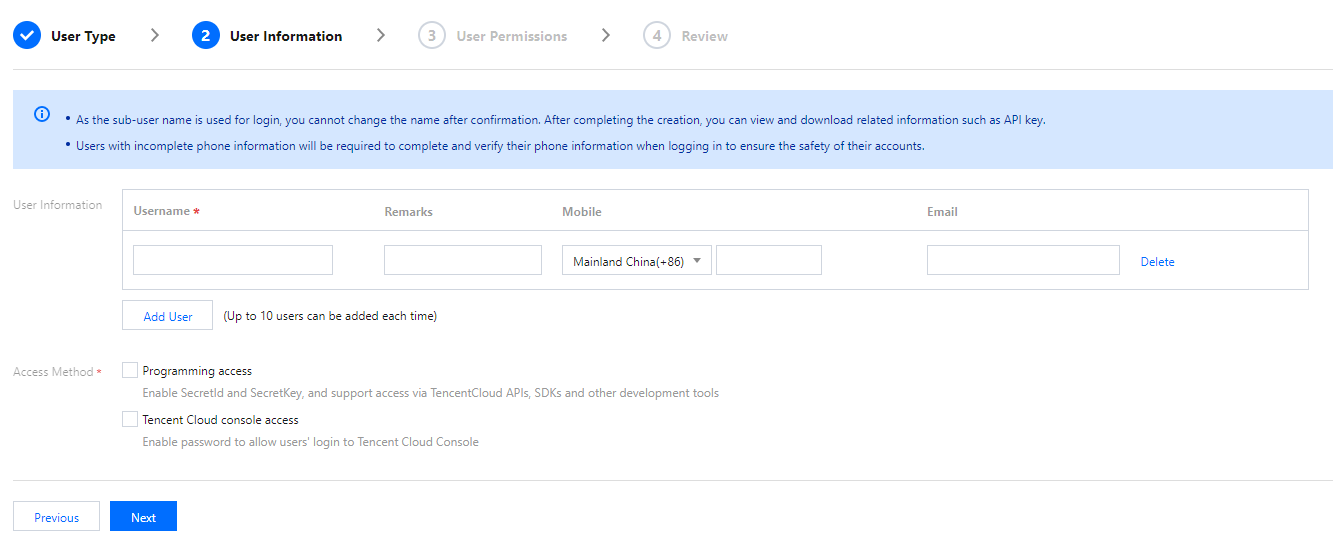Click the User Type completed checkmark icon
Image resolution: width=1341 pixels, height=549 pixels.
26,36
